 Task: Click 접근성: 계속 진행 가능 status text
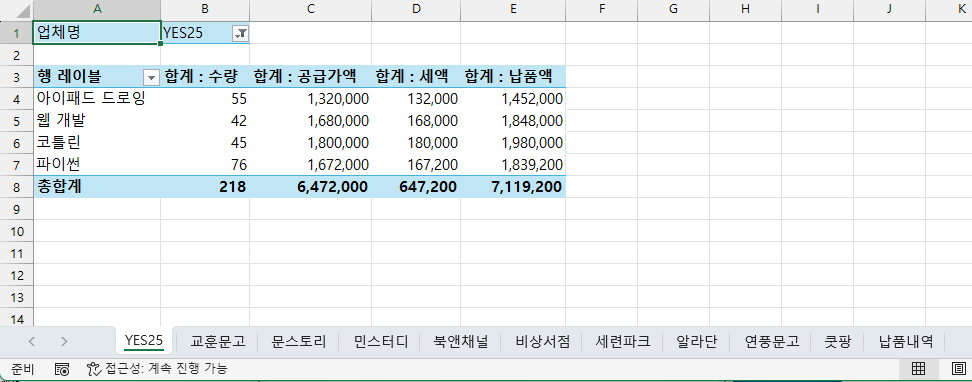[166, 370]
